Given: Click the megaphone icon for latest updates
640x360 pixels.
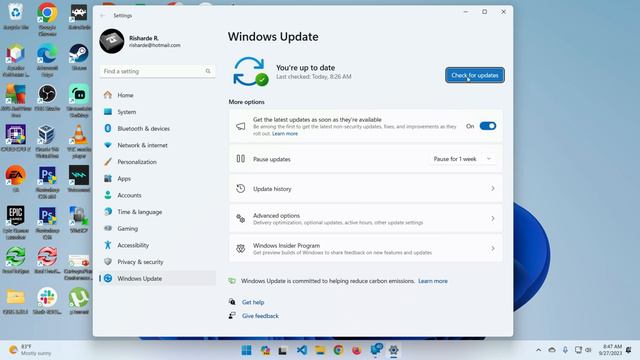Looking at the screenshot, I should pos(241,126).
